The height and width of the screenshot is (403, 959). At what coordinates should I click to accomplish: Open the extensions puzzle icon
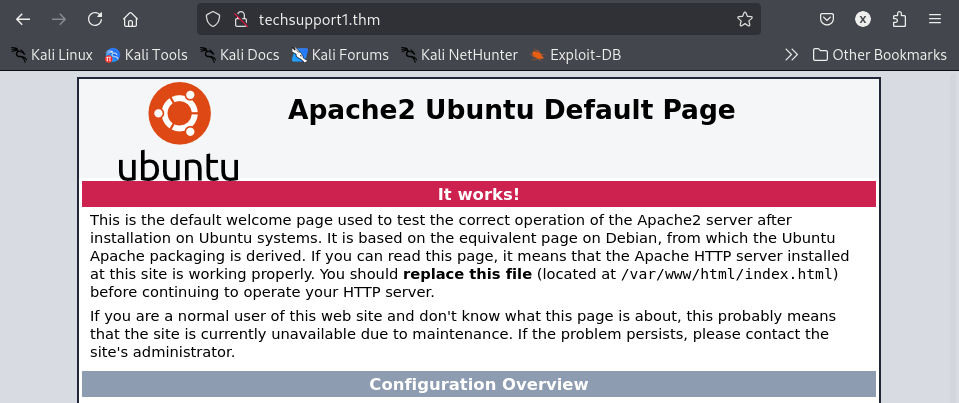[899, 20]
